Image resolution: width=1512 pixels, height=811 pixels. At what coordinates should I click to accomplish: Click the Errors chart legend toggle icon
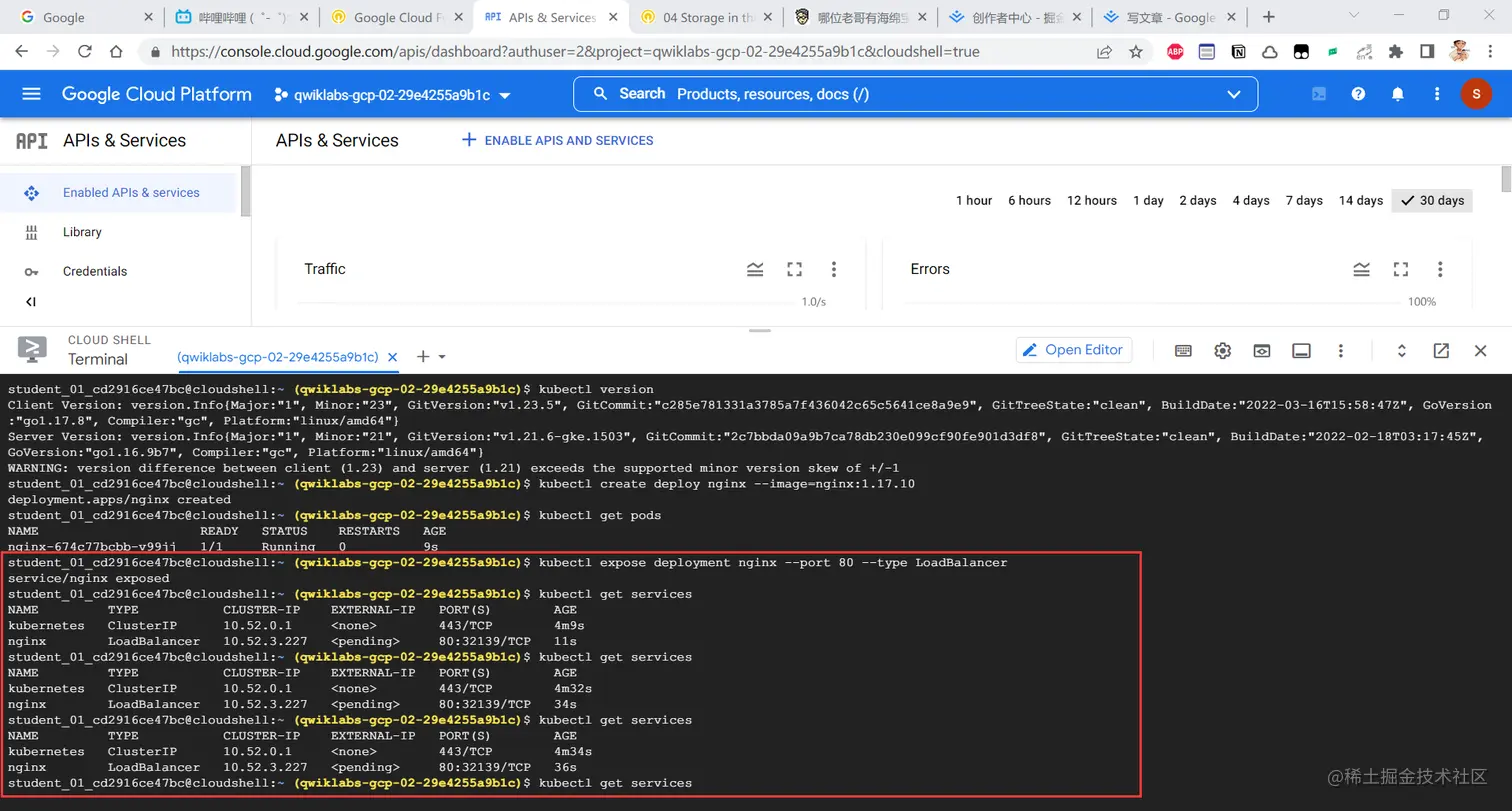1361,269
